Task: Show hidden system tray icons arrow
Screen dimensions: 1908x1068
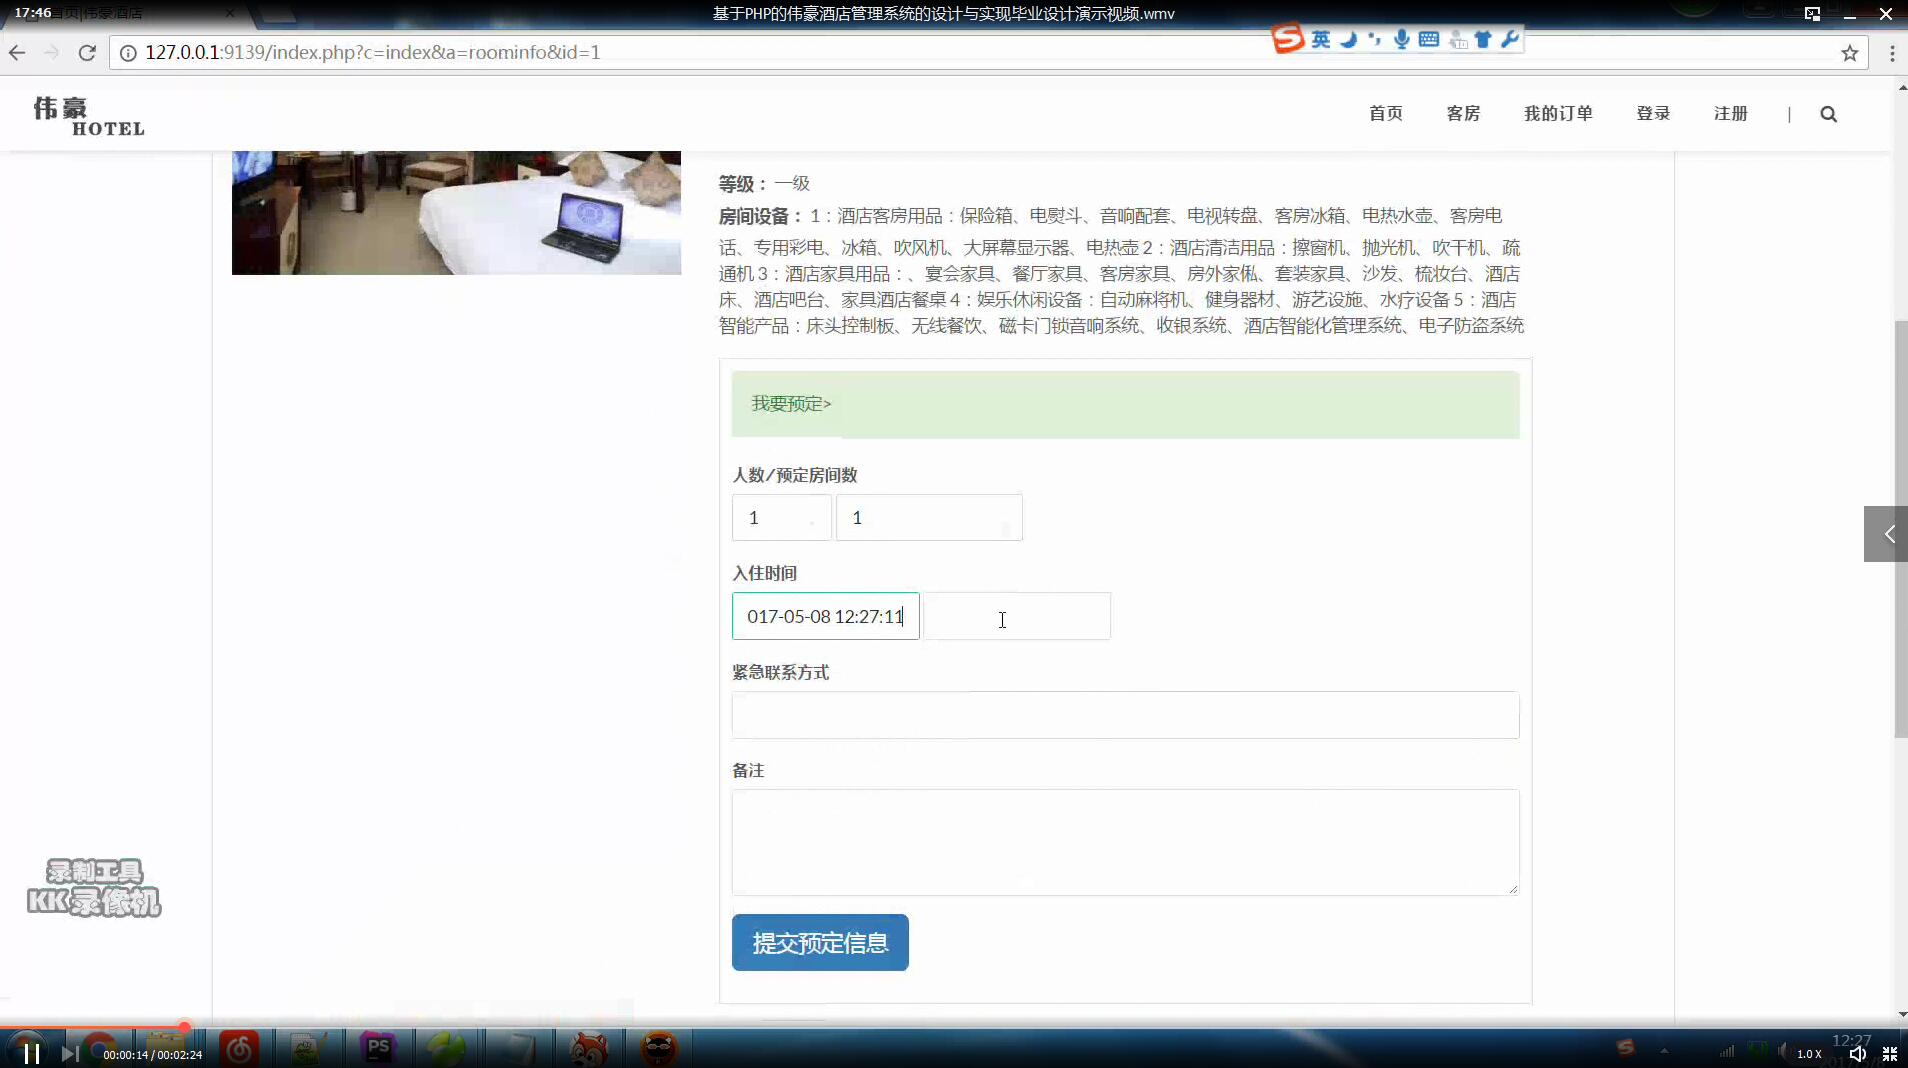Action: (x=1664, y=1051)
